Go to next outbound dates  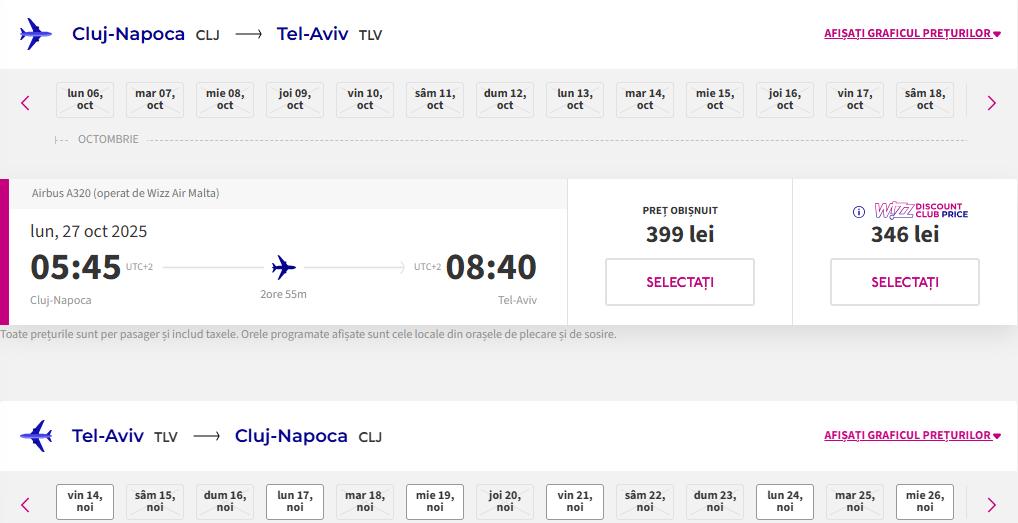click(991, 102)
